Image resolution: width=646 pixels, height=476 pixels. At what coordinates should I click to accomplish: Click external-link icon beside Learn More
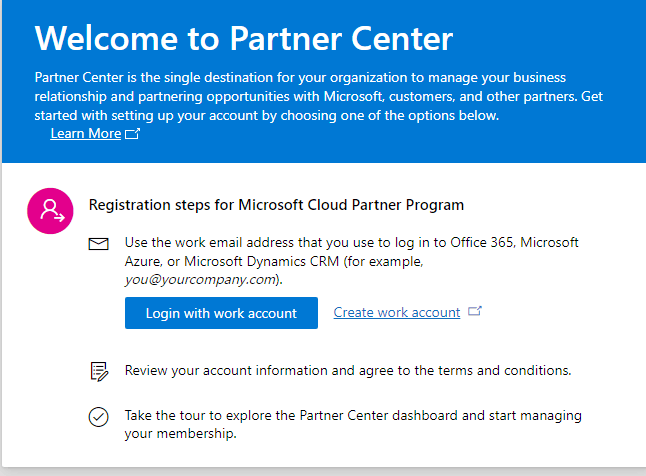133,134
